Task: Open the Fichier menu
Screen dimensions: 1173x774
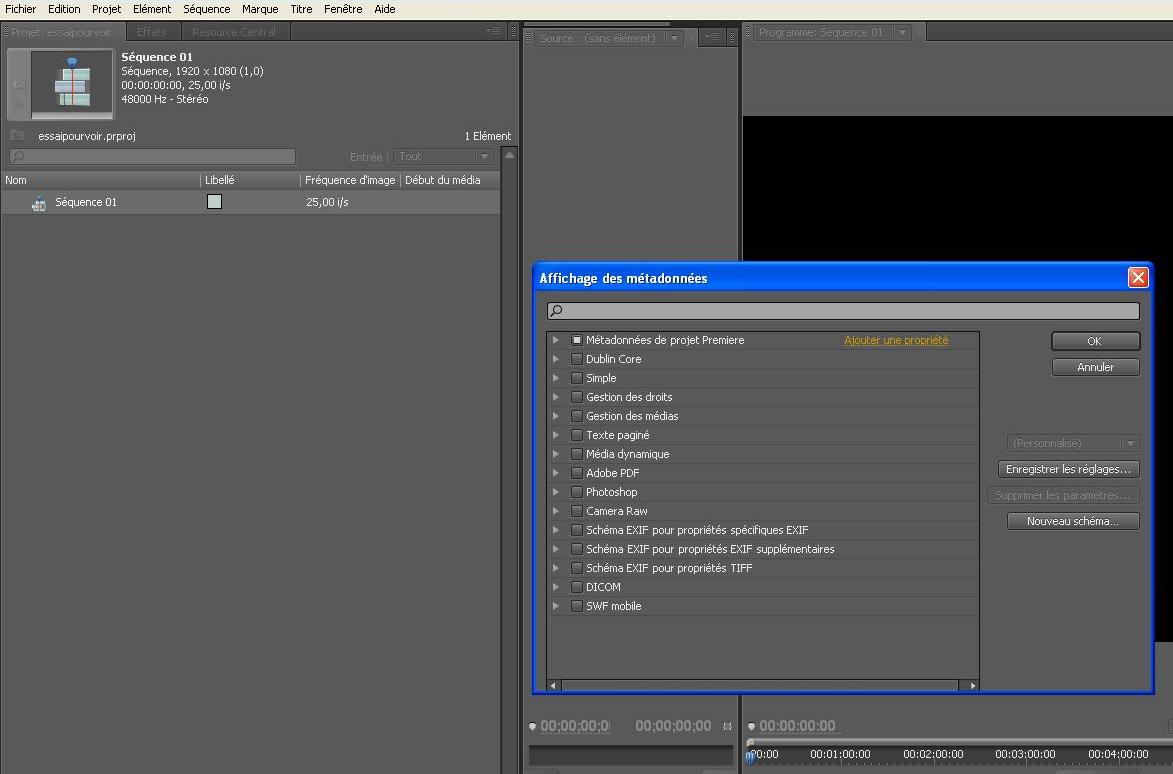Action: [x=21, y=9]
